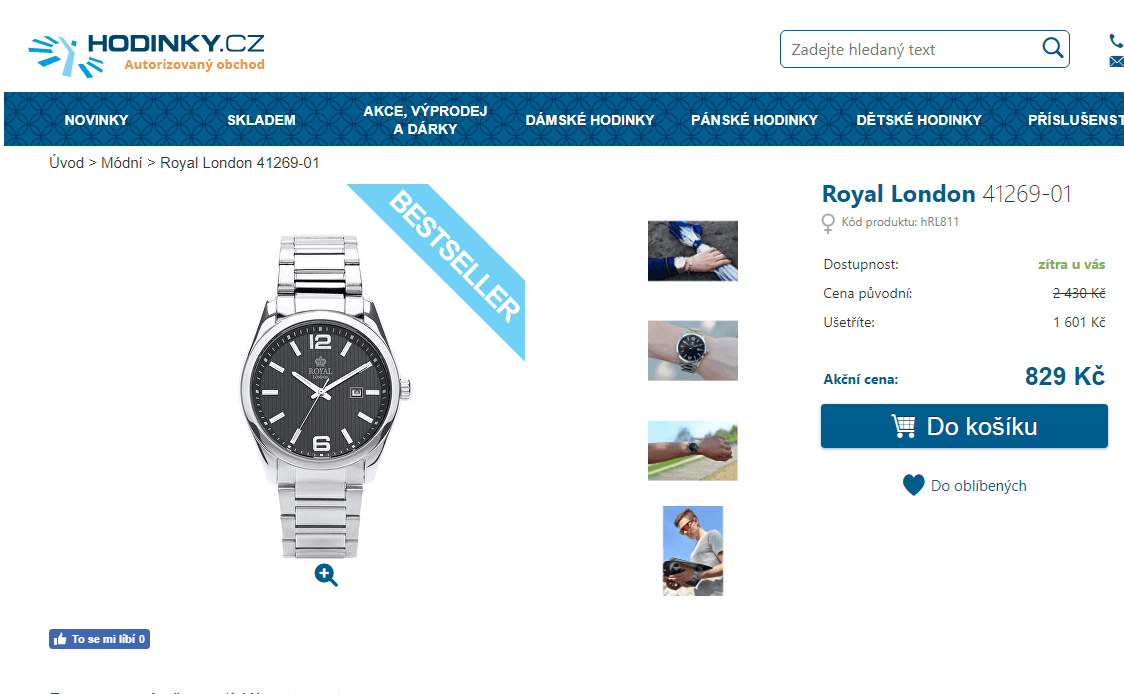Open Akce, výprodej a dárky menu
Screen dimensions: 1124x694
[x=425, y=120]
